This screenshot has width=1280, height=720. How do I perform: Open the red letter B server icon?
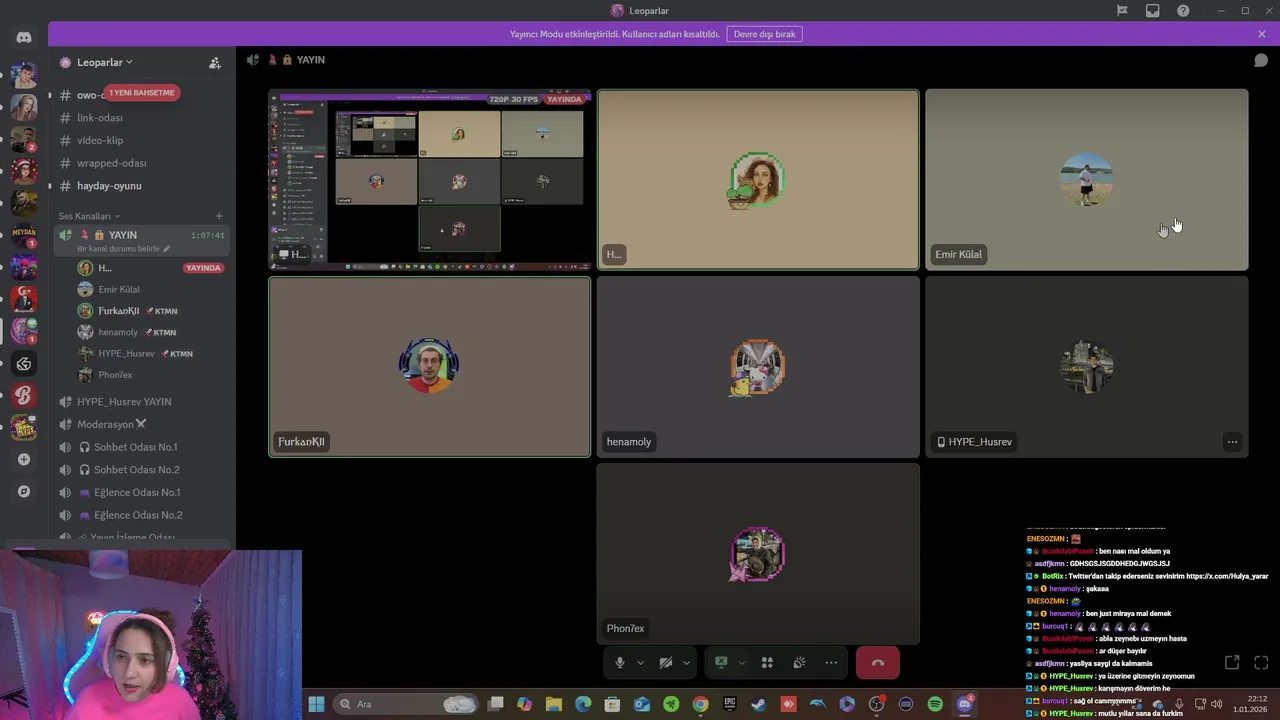[x=24, y=396]
